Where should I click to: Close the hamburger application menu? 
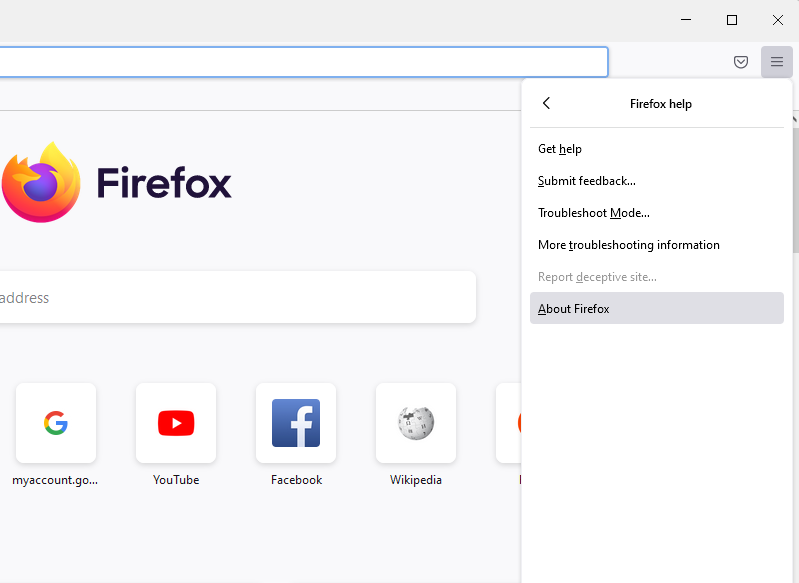point(777,62)
